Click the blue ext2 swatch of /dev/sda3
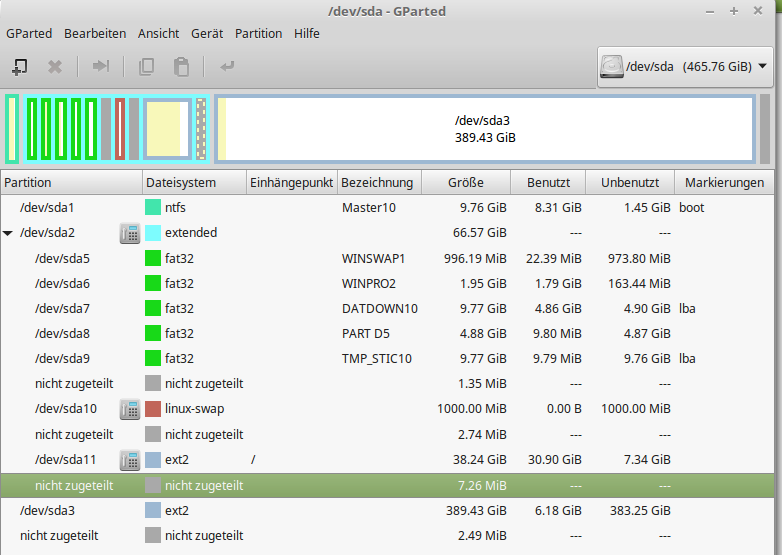The image size is (782, 555). 153,511
